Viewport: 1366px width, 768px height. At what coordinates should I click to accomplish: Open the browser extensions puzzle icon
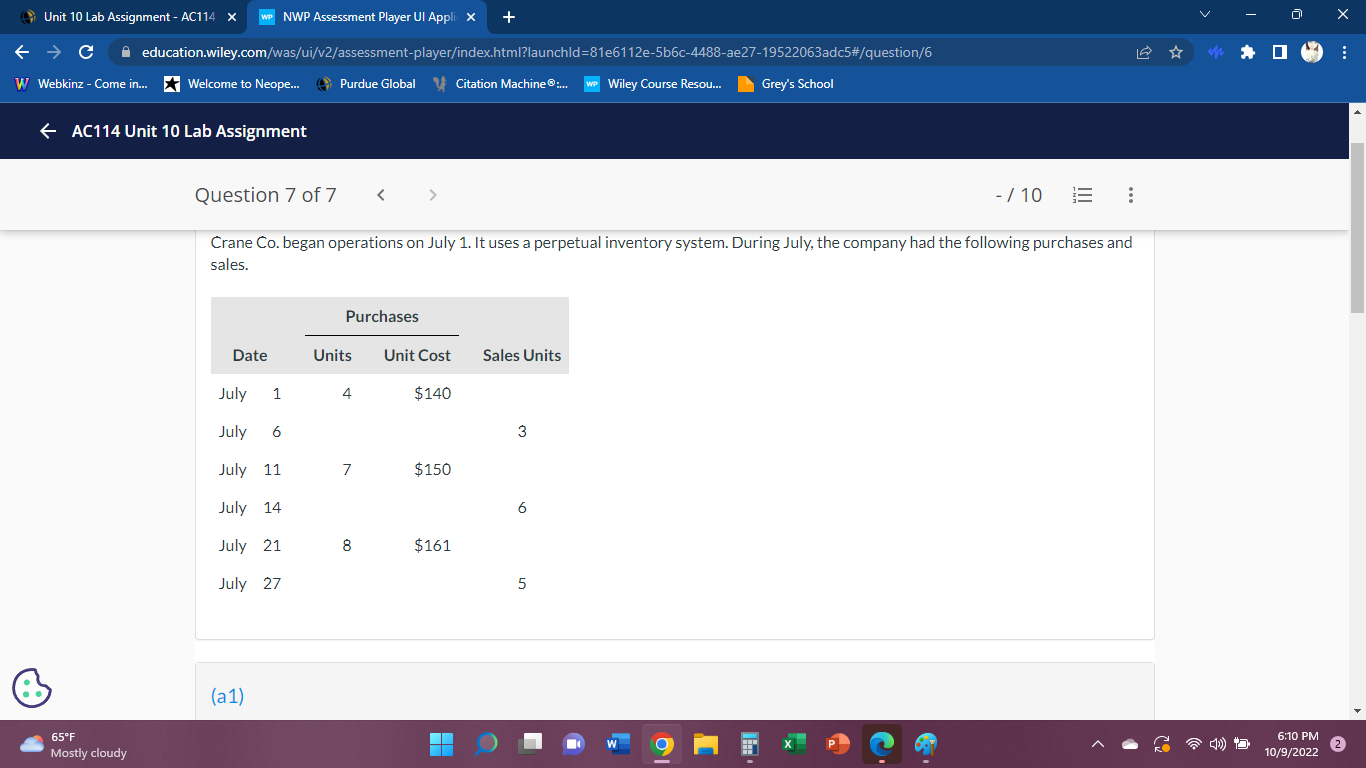pos(1248,52)
